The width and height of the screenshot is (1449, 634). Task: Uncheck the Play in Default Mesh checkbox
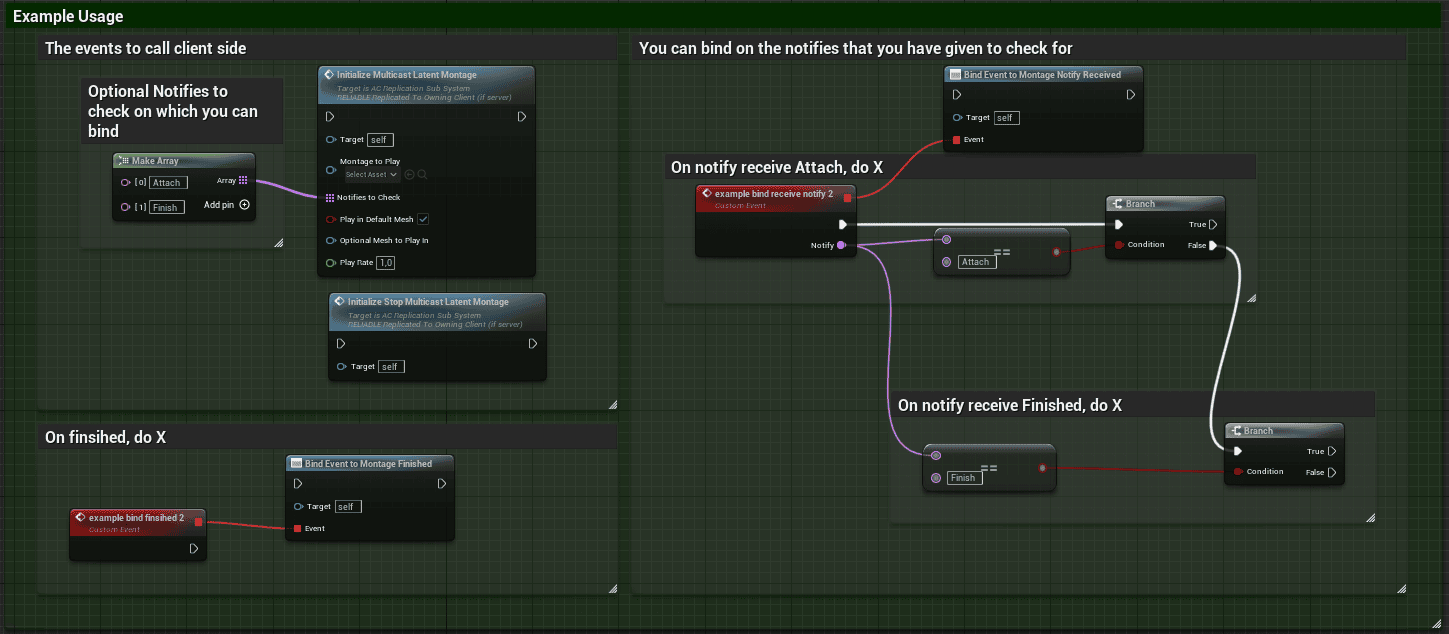424,219
